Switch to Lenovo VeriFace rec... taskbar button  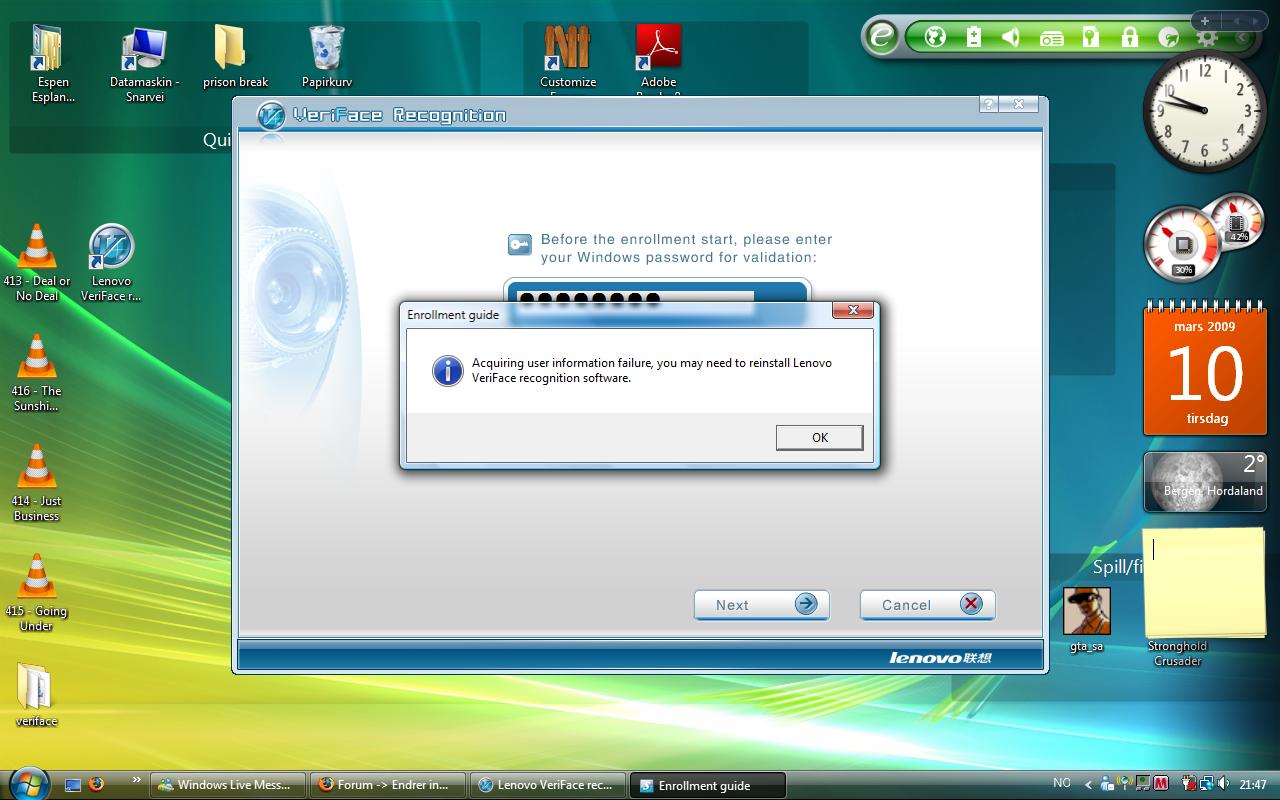[548, 785]
